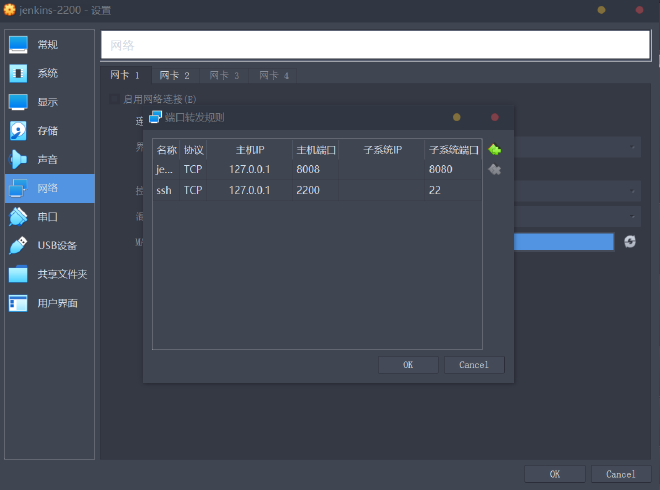The height and width of the screenshot is (490, 660).
Task: Toggle the 启用网络连接 checkbox
Action: pyautogui.click(x=115, y=99)
